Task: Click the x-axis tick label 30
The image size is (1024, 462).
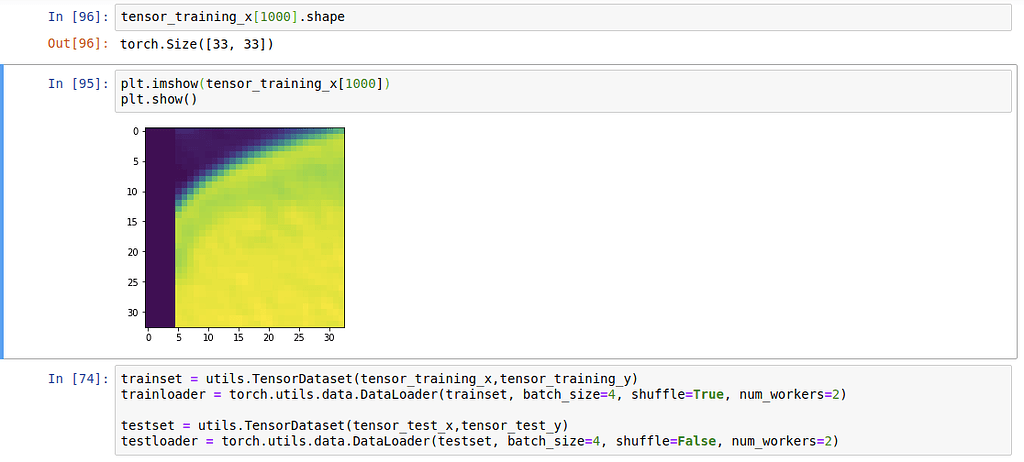Action: (328, 338)
